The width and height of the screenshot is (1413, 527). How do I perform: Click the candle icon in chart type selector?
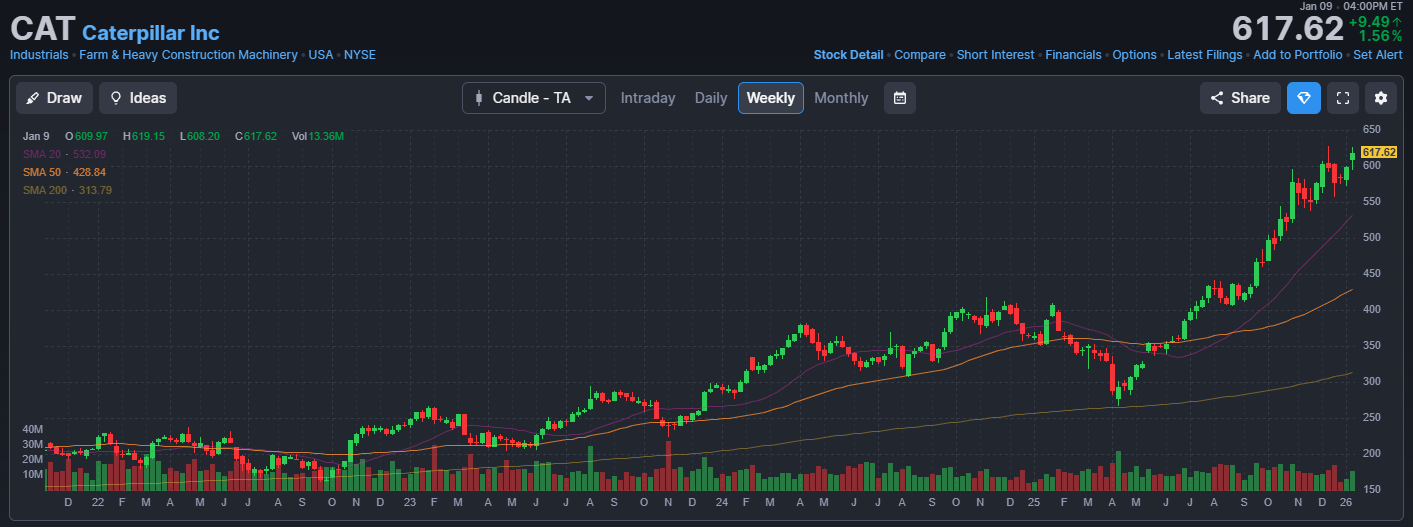tap(479, 98)
